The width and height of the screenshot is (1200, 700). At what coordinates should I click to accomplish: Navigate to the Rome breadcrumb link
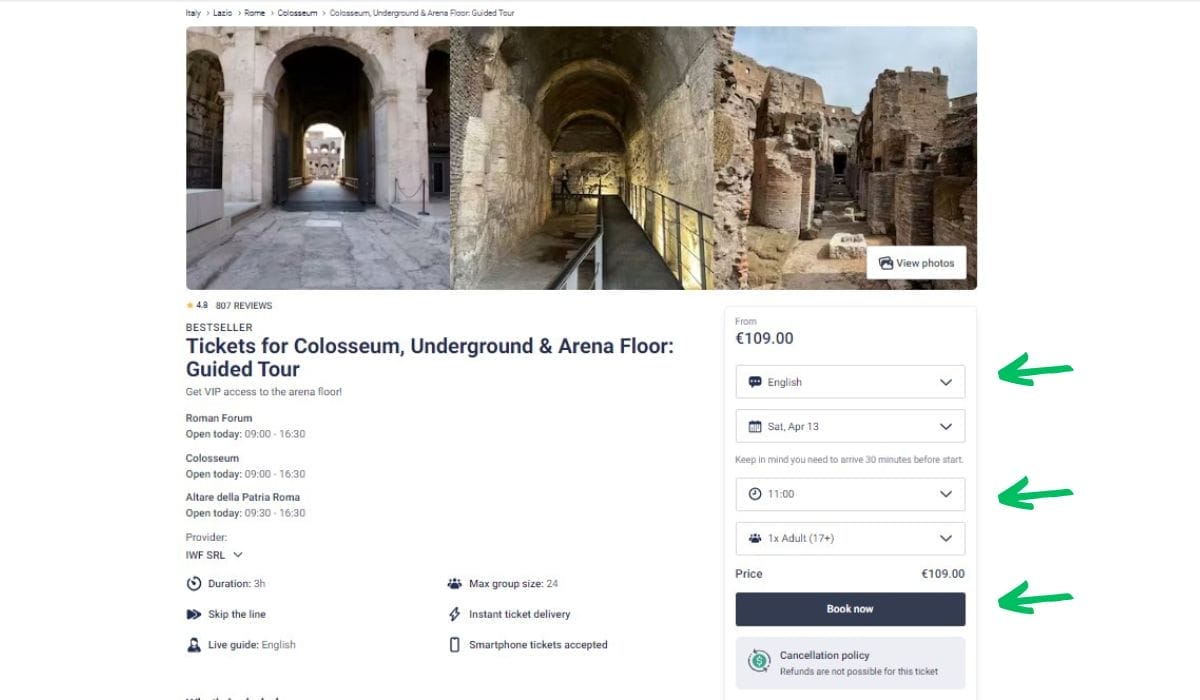coord(254,13)
